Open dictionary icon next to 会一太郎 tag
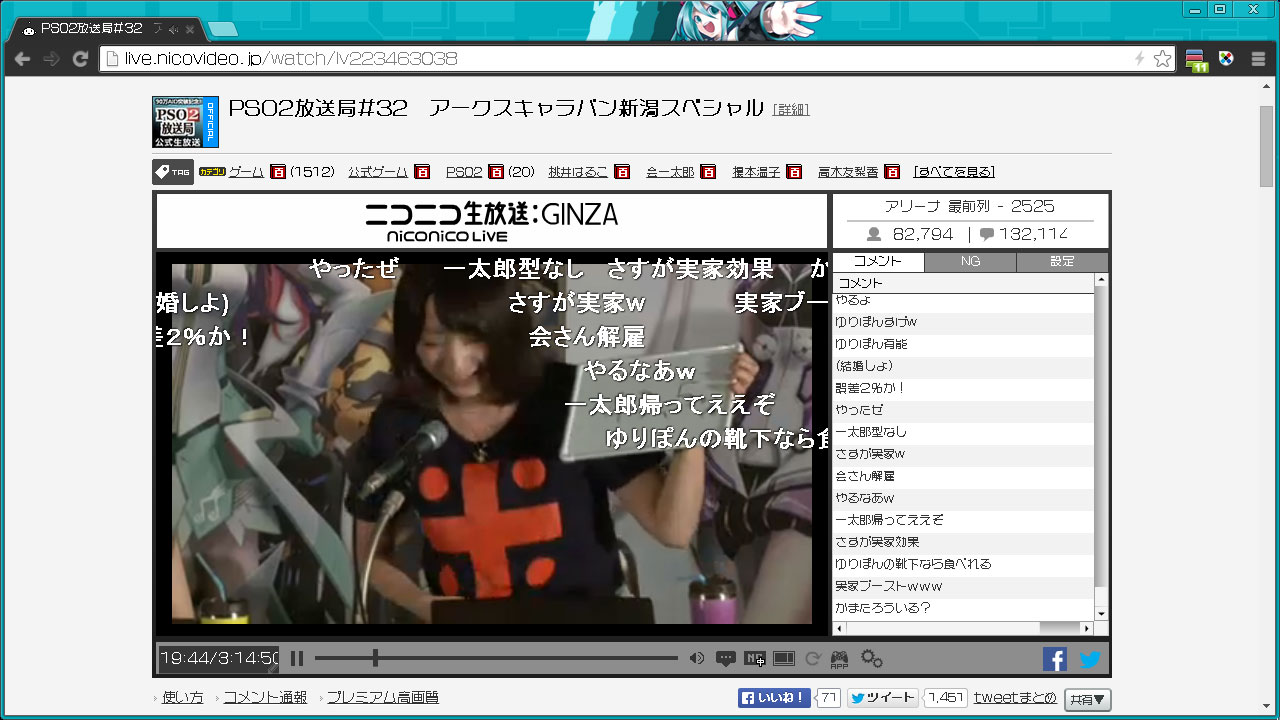 pyautogui.click(x=708, y=172)
